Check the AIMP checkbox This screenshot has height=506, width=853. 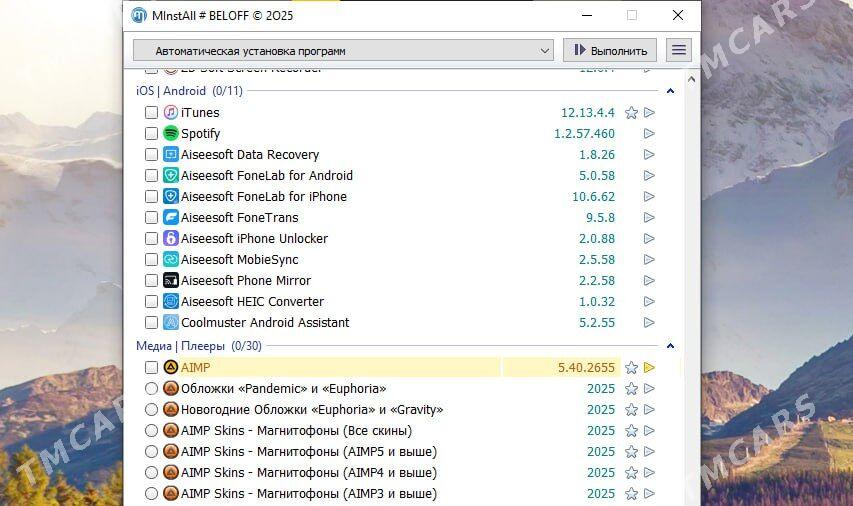click(151, 367)
